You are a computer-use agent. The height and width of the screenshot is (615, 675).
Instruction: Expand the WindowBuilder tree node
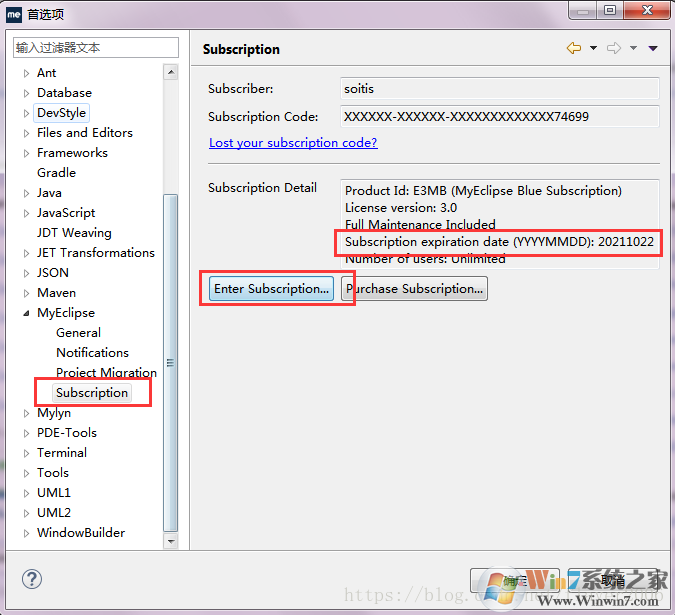[26, 533]
